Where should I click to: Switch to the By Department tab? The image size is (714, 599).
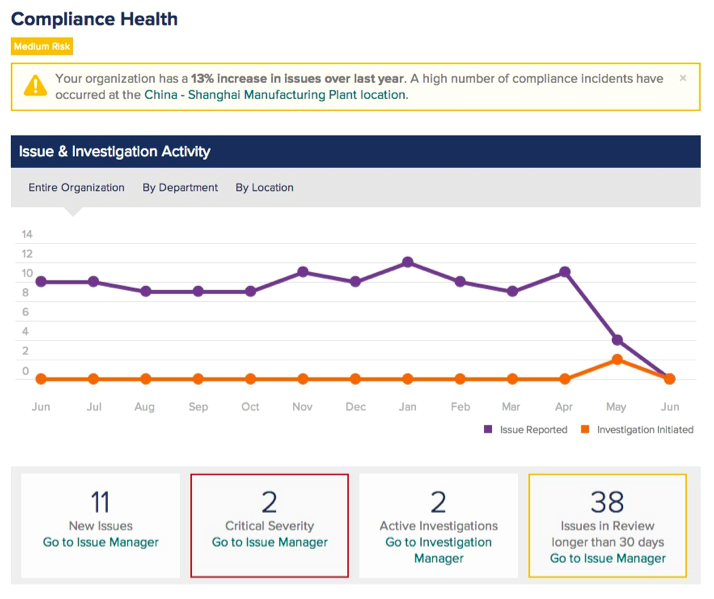pos(180,188)
